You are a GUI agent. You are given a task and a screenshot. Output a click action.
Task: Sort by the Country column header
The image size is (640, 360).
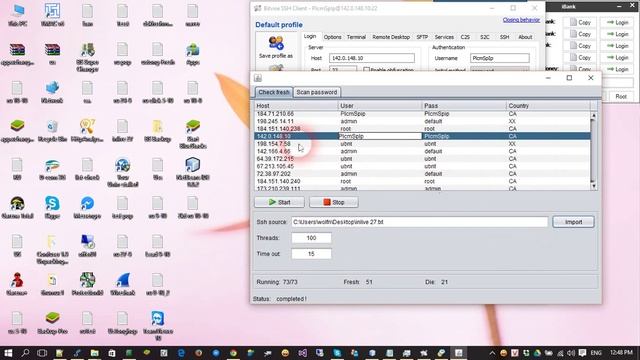(548, 106)
